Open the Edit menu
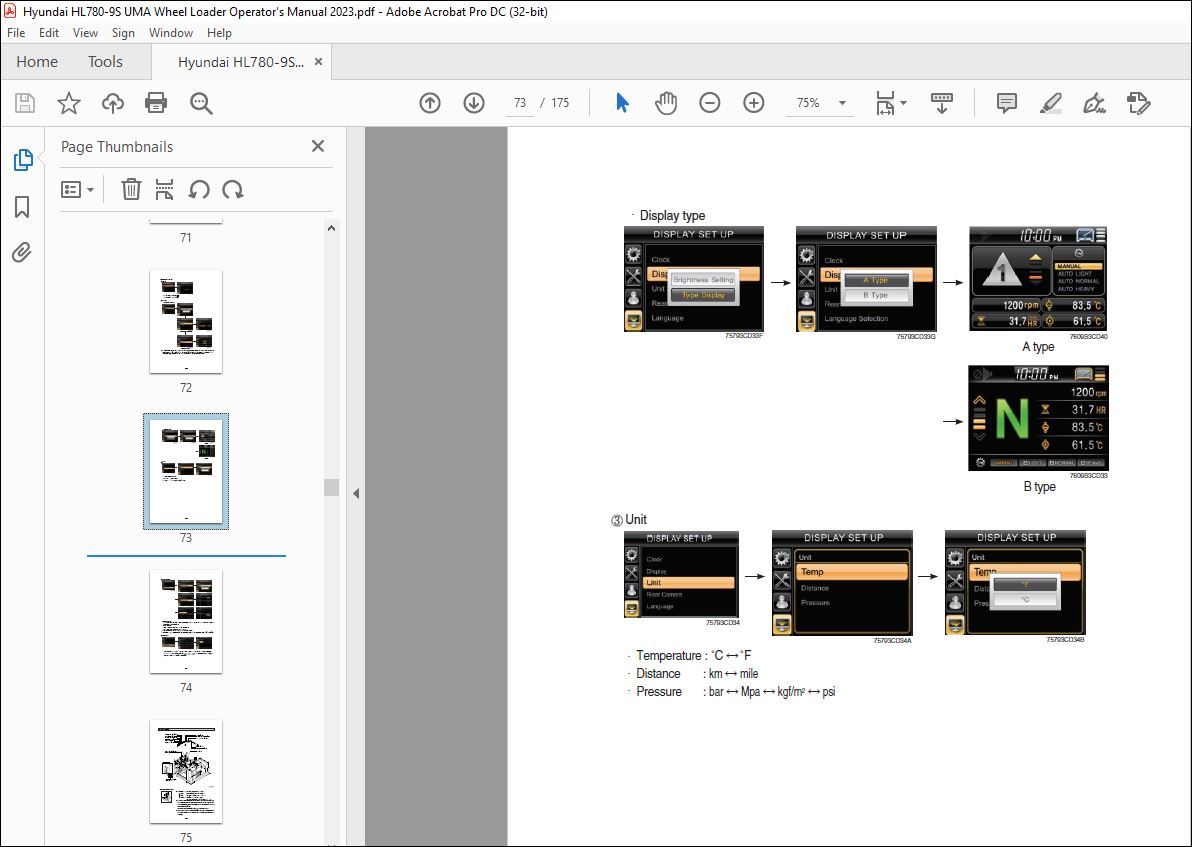Viewport: 1192px width, 847px height. pyautogui.click(x=49, y=33)
